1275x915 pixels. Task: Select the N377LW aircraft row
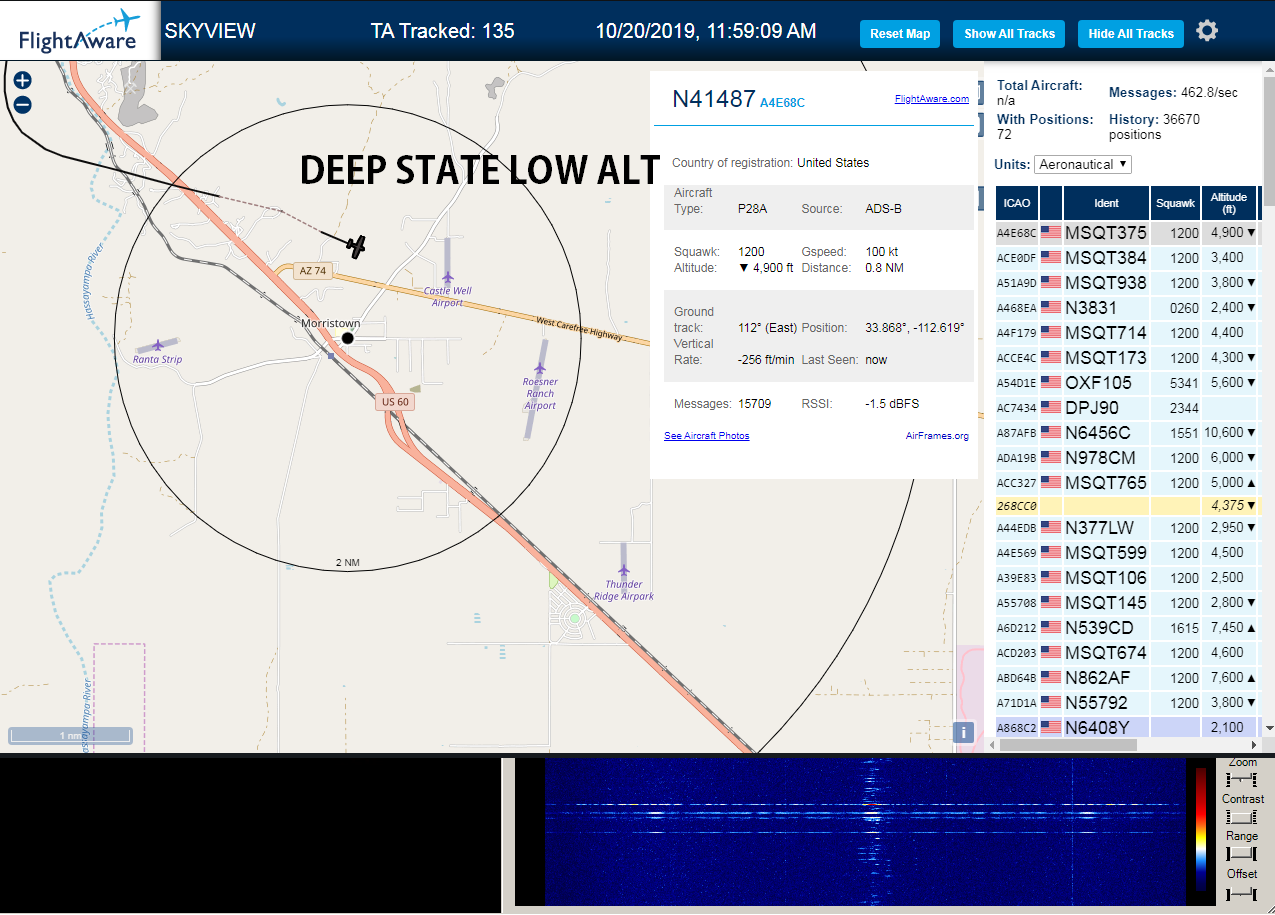pos(1127,528)
